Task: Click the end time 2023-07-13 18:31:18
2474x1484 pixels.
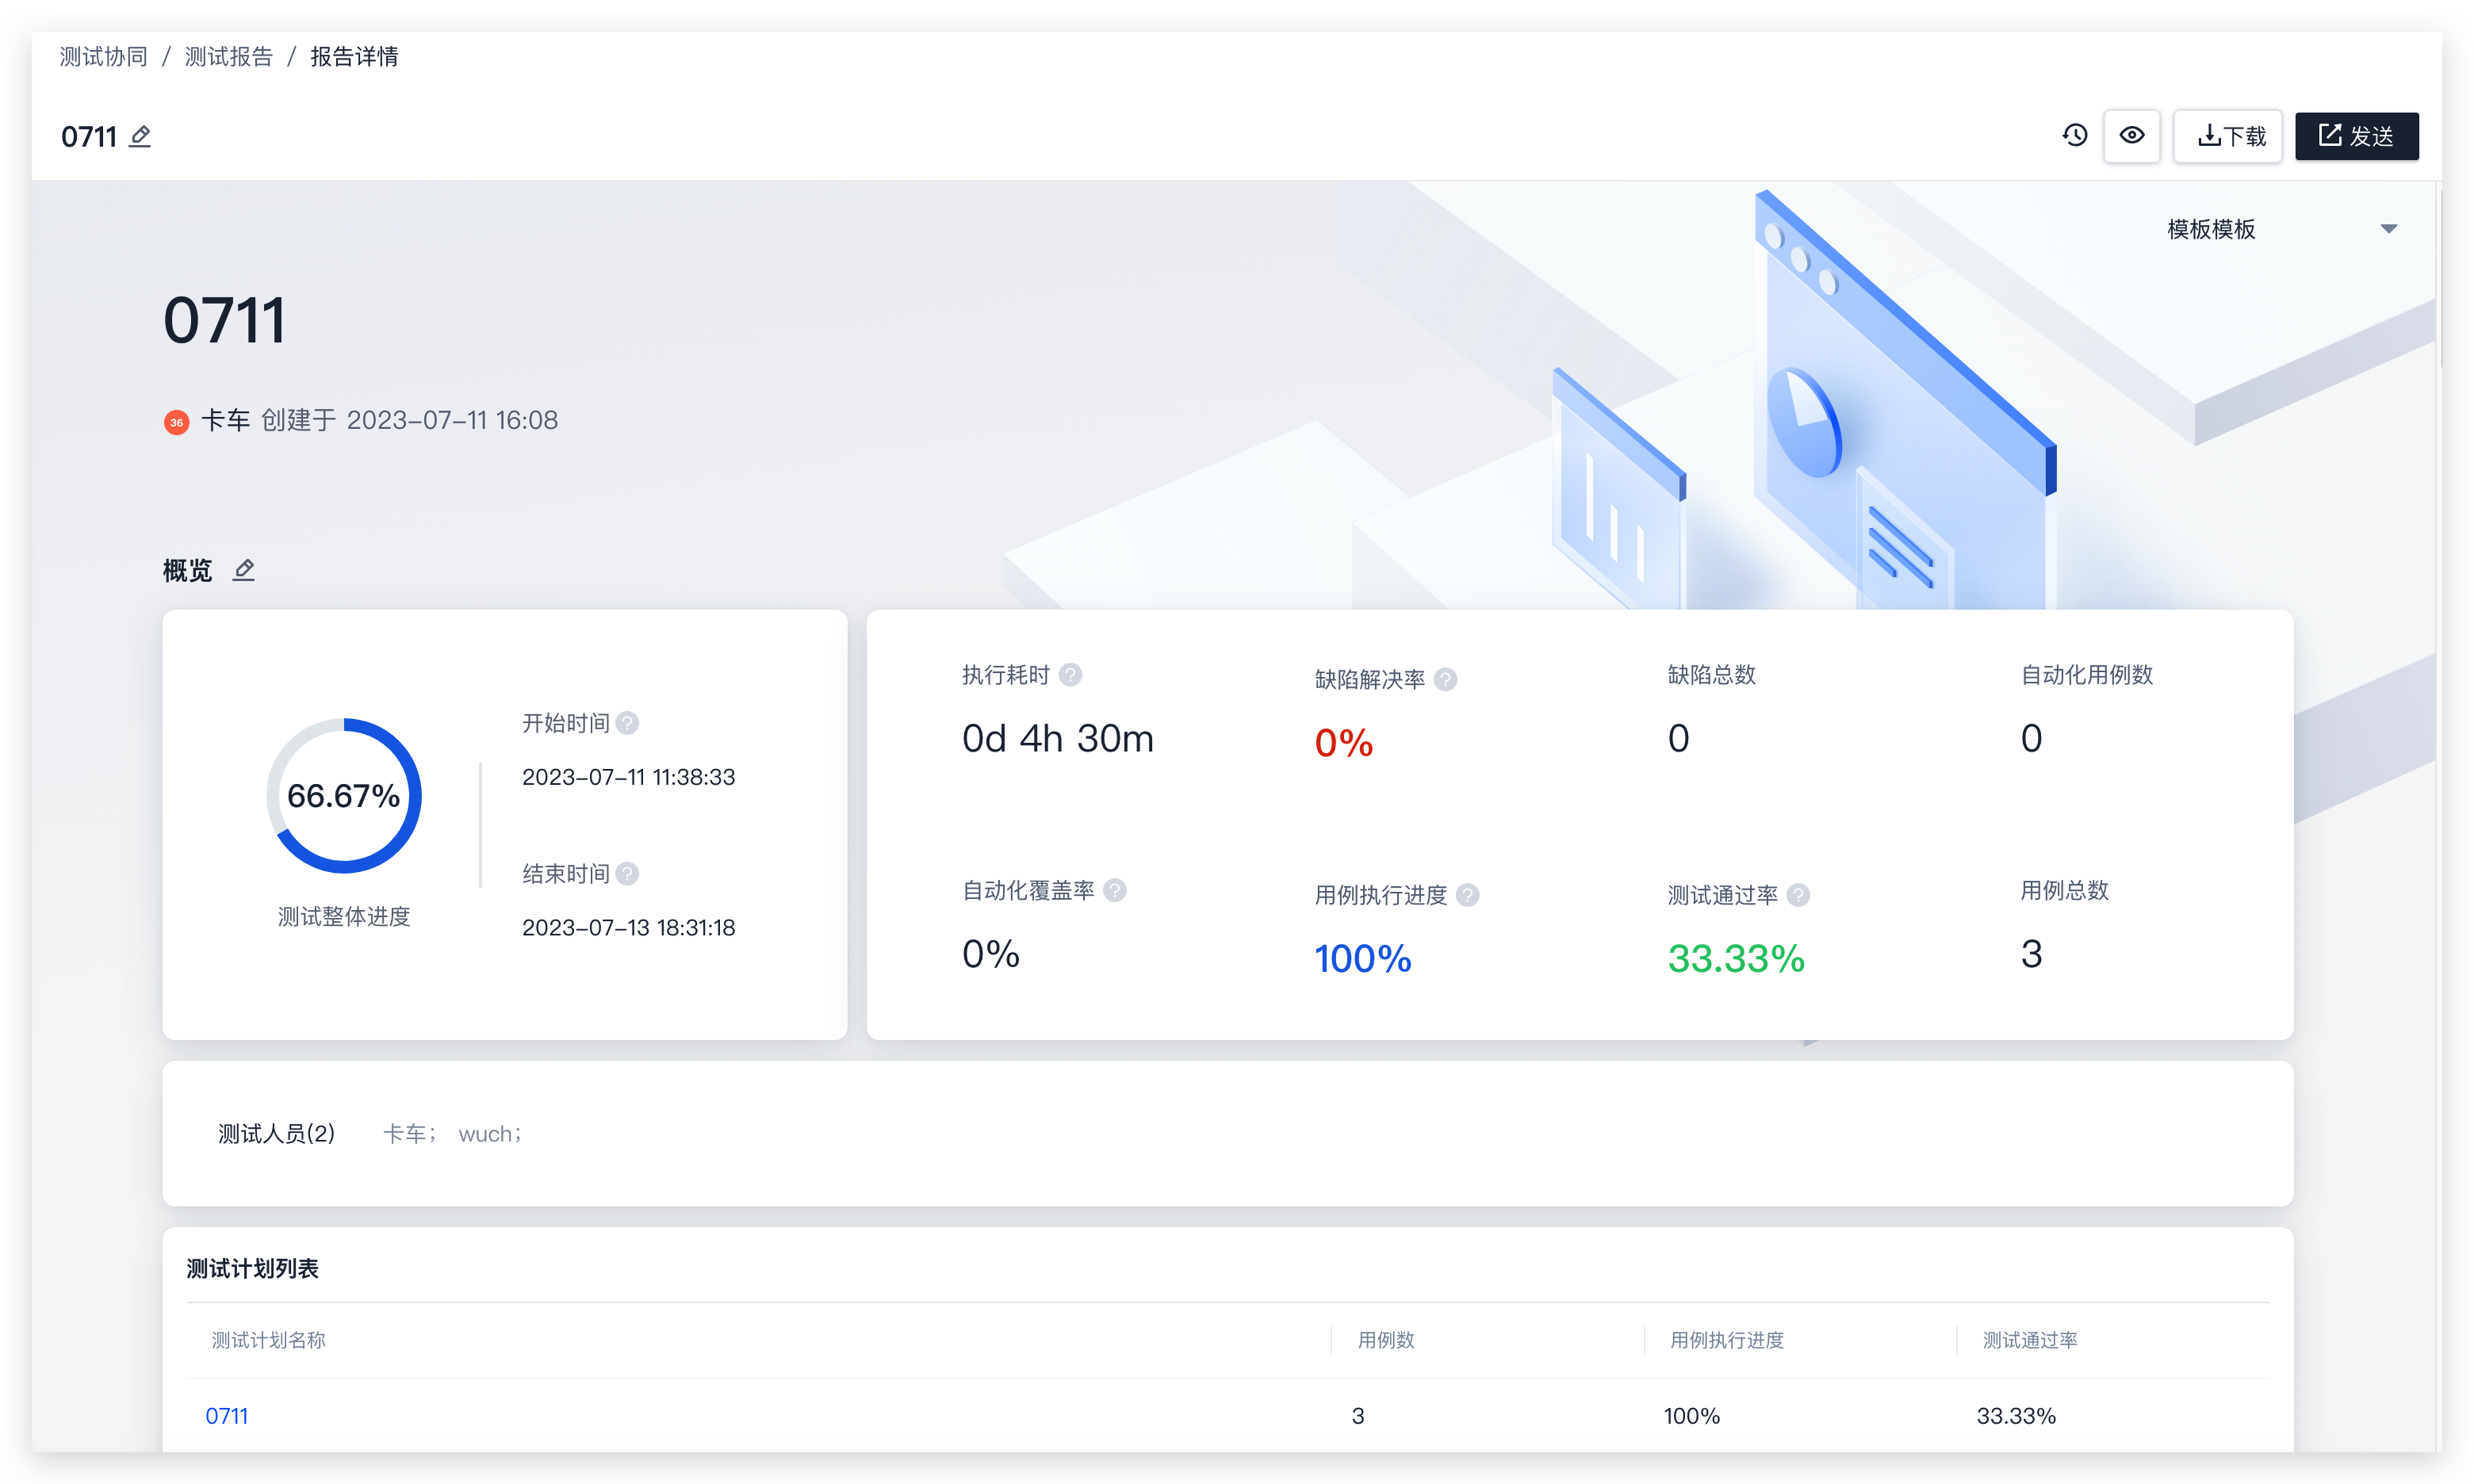Action: [628, 927]
